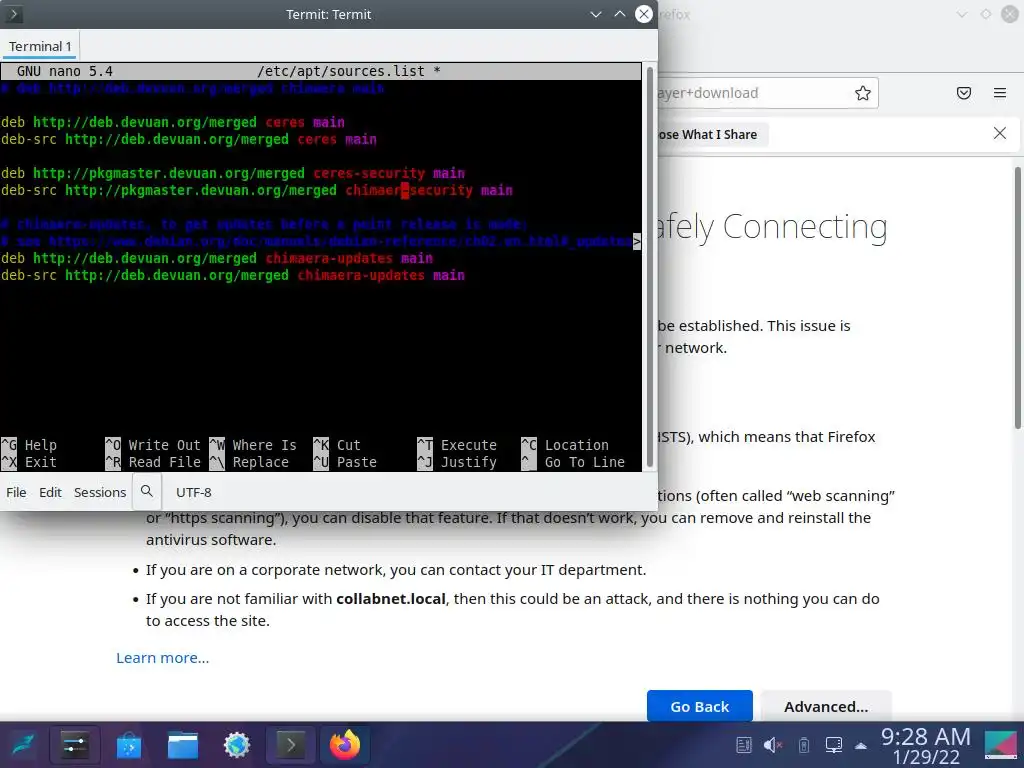Click nano Write Out shortcut label
The height and width of the screenshot is (768, 1024).
[165, 445]
